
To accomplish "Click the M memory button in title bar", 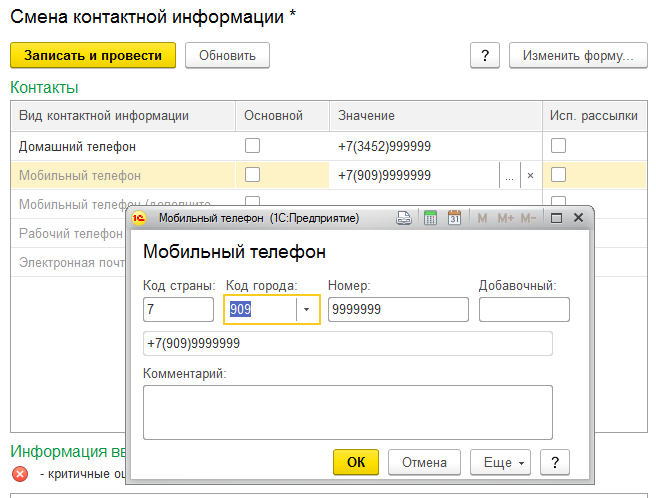I will point(482,217).
